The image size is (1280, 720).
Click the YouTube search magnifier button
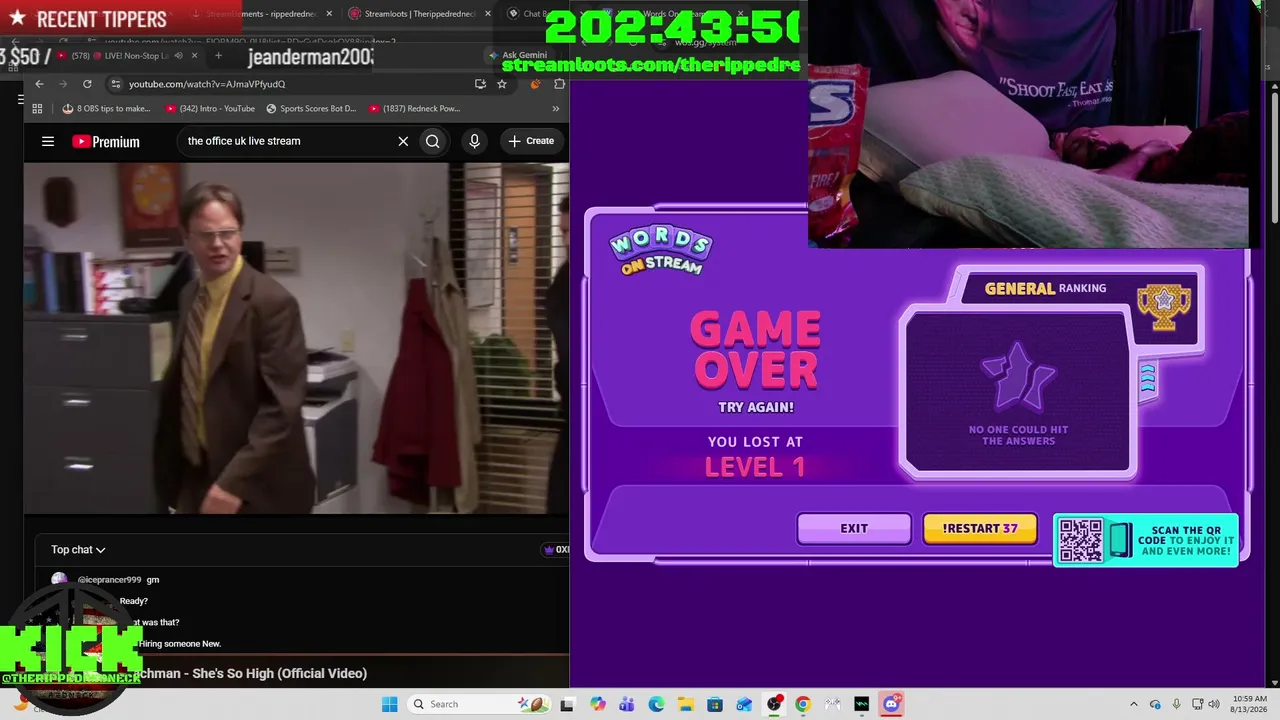[x=433, y=141]
